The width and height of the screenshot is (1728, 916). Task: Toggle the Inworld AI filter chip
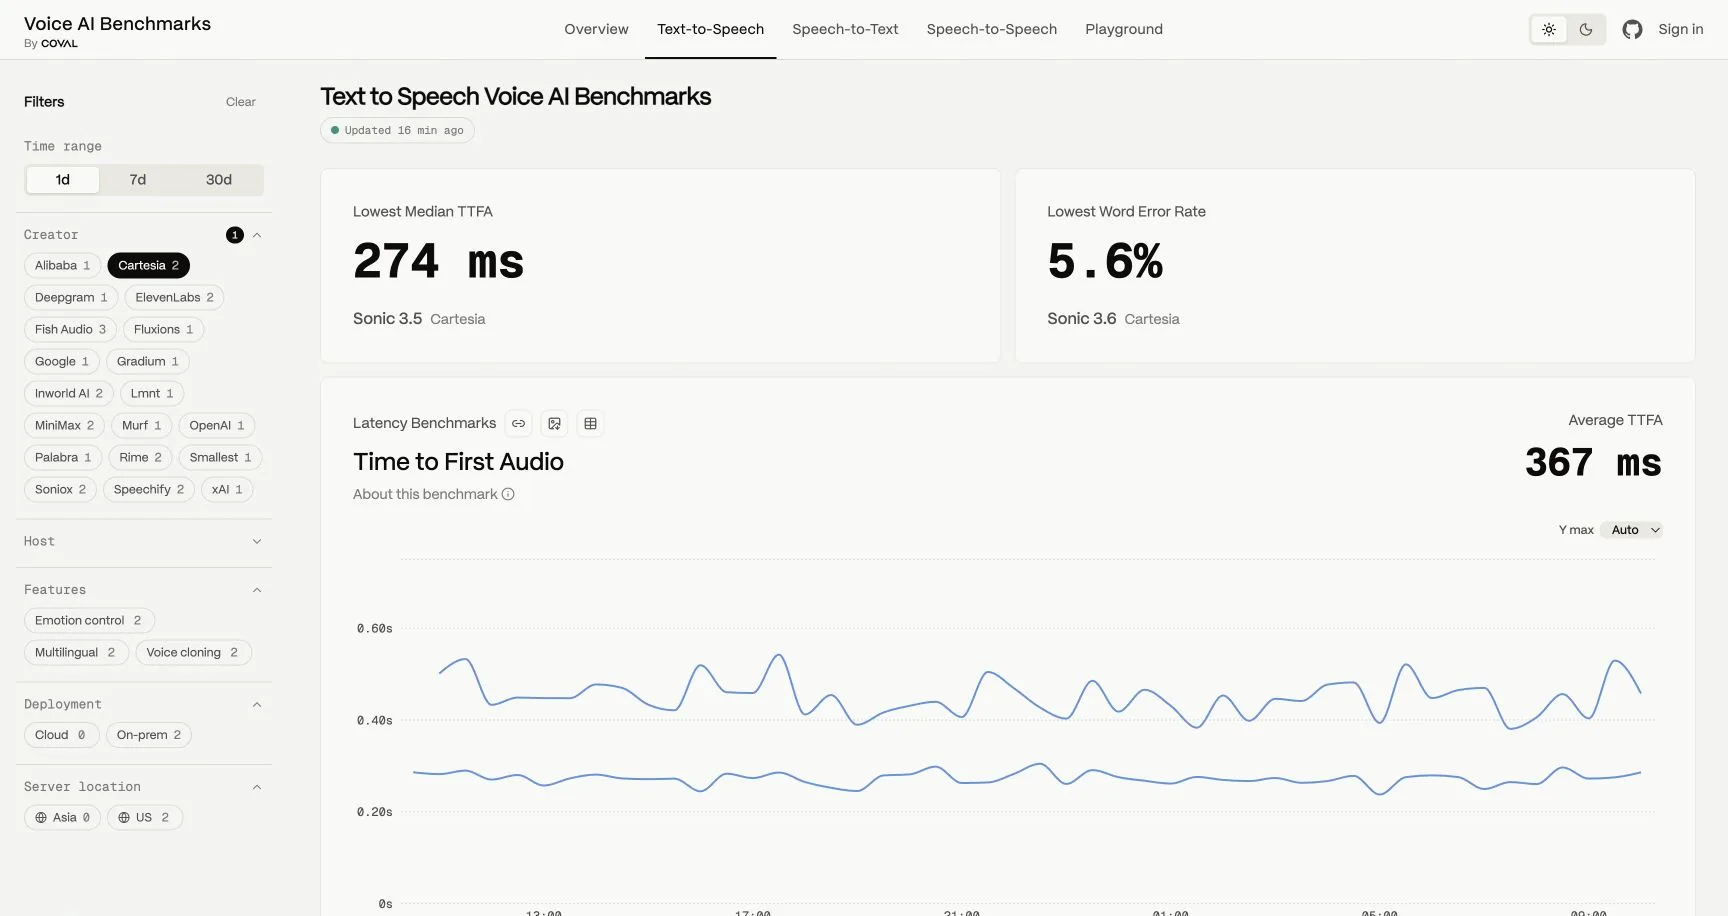(x=69, y=393)
